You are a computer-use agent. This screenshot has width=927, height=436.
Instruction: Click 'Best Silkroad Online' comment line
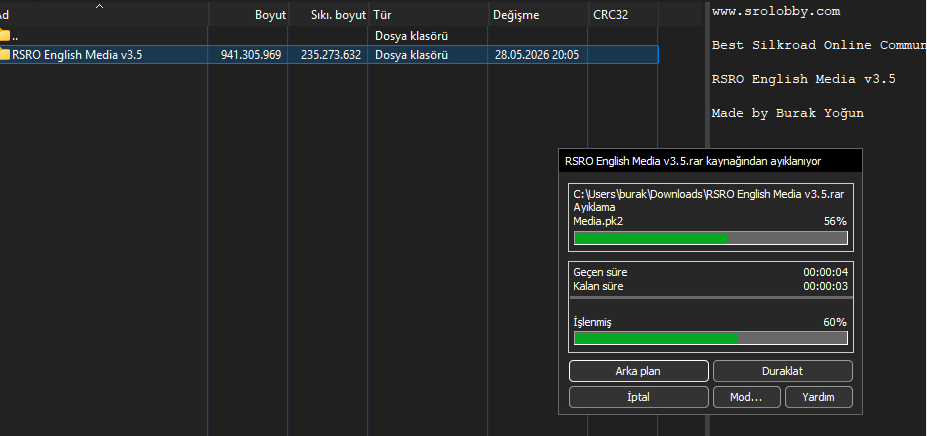819,45
